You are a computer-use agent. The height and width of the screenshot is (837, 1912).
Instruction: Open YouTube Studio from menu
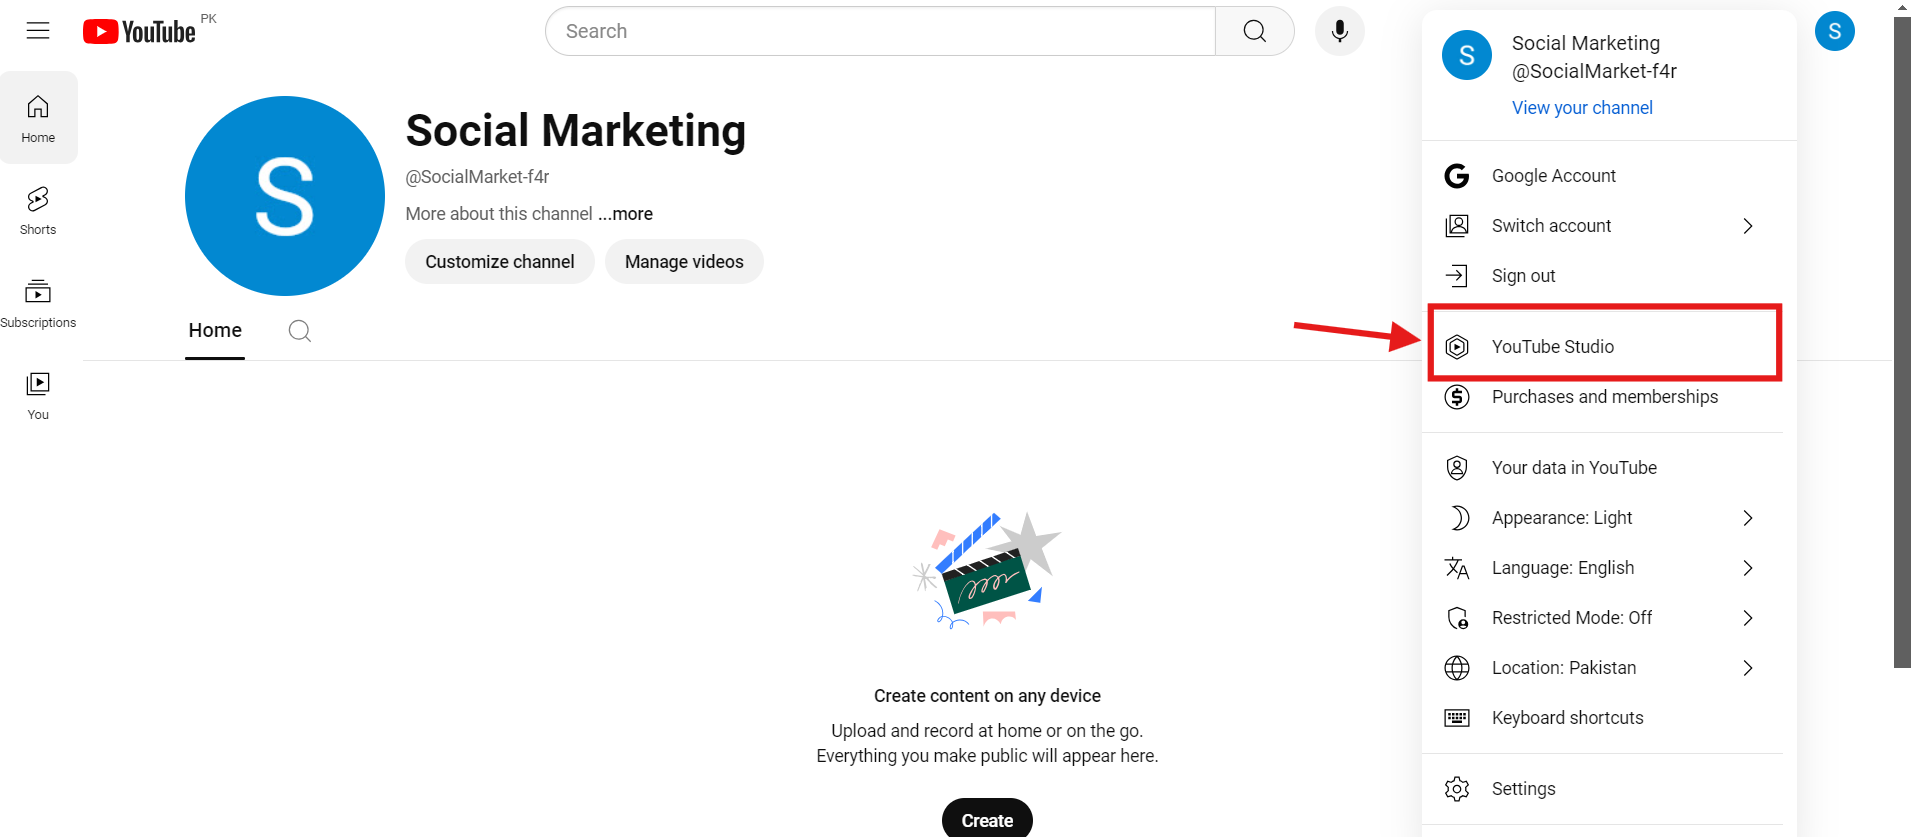[1602, 347]
